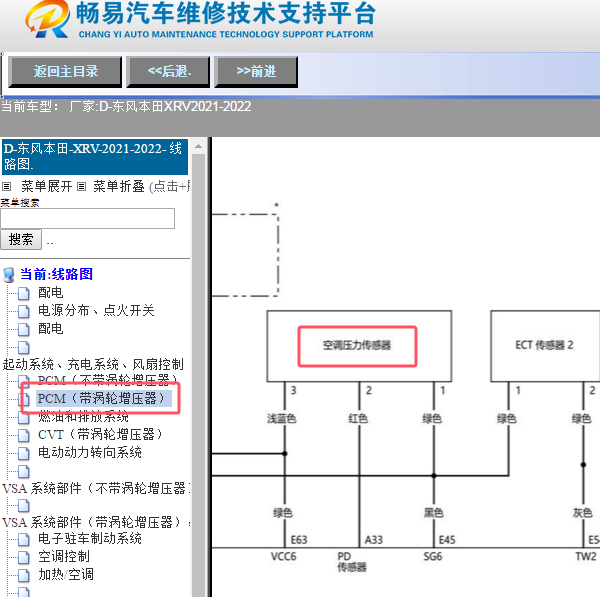Screen dimensions: 600x597
Task: Open PCM(不带涡轮增压器) tree item
Action: [107, 380]
